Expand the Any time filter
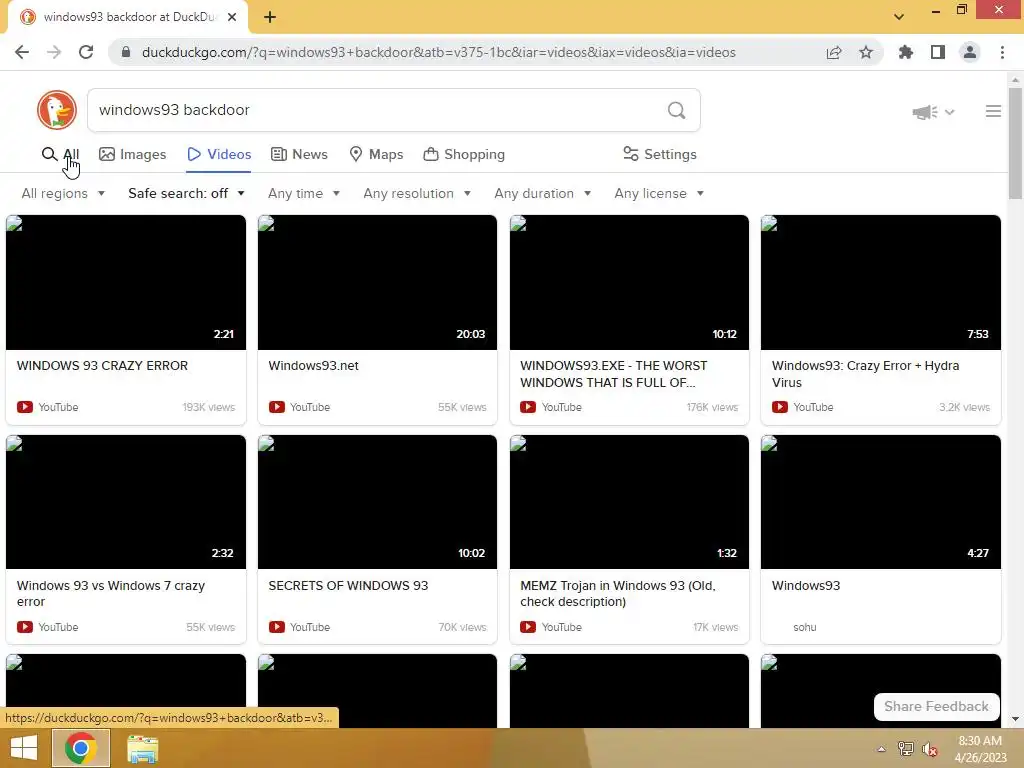 click(304, 193)
